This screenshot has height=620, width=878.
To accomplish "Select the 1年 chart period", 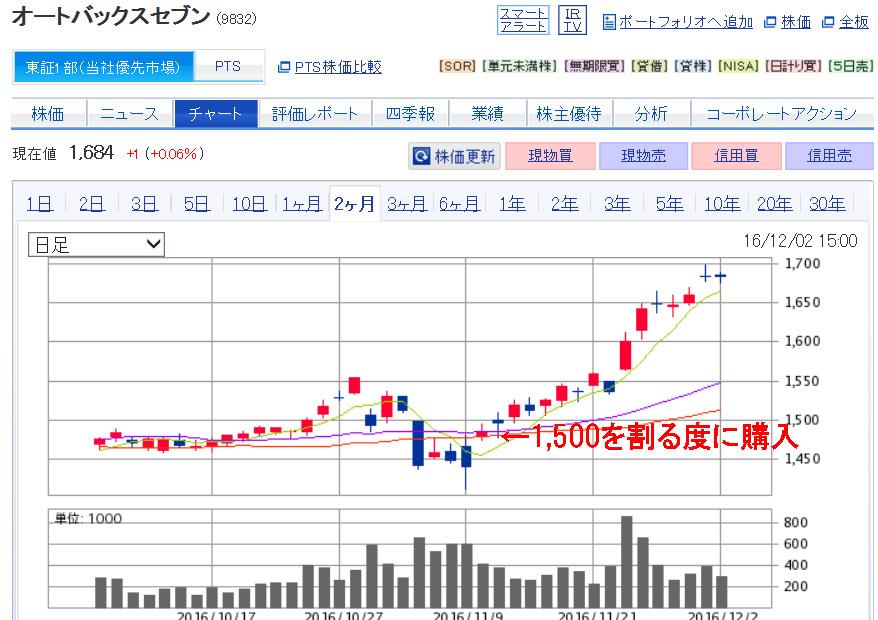I will (x=512, y=204).
